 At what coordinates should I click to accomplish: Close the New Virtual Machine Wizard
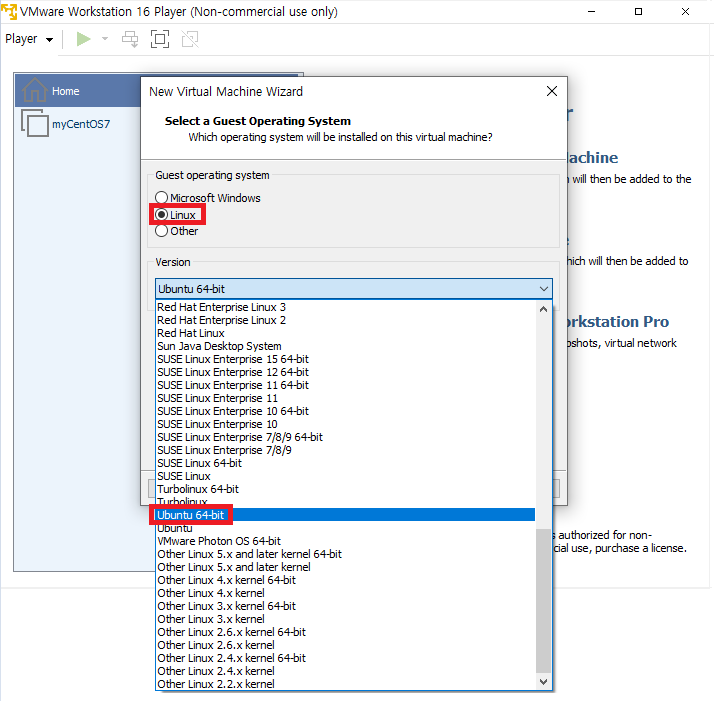552,91
